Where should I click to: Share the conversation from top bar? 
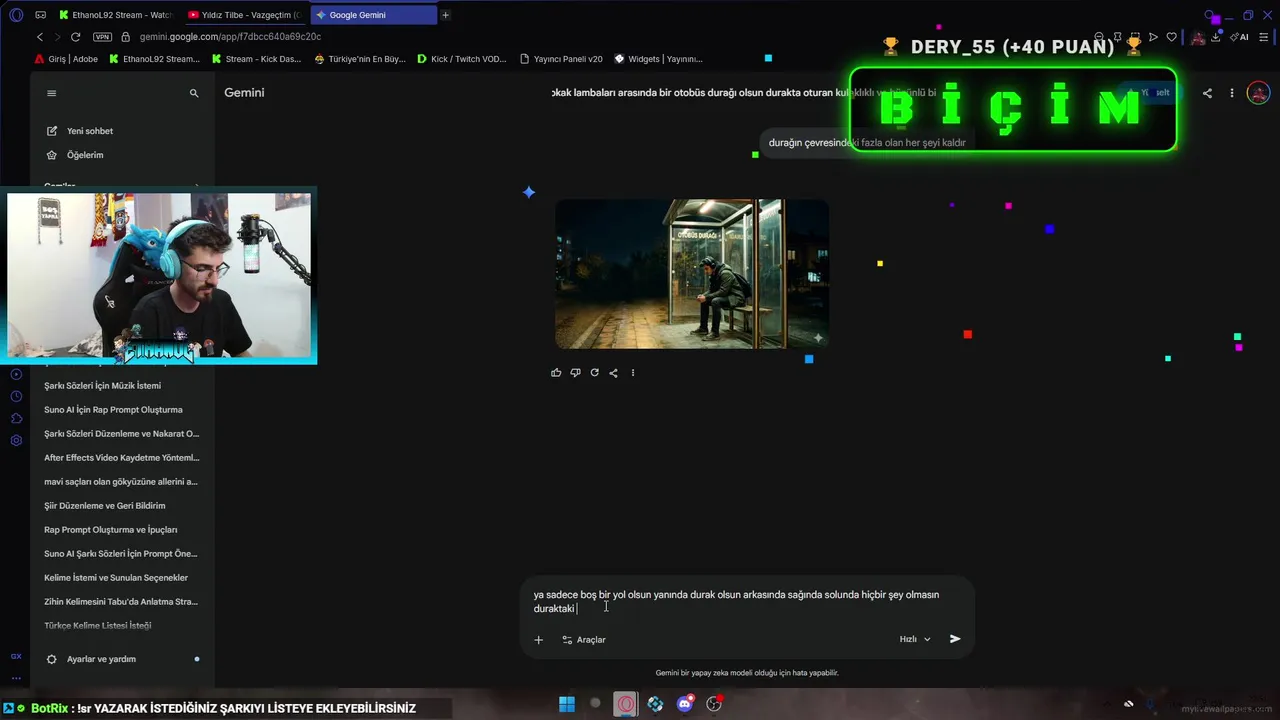click(1207, 93)
